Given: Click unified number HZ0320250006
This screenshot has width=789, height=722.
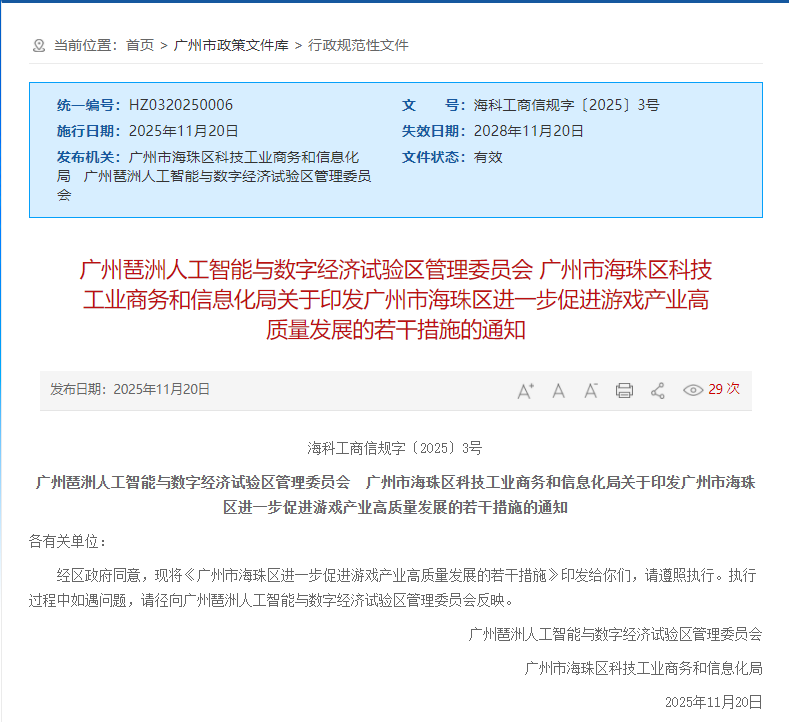Looking at the screenshot, I should pos(181,105).
